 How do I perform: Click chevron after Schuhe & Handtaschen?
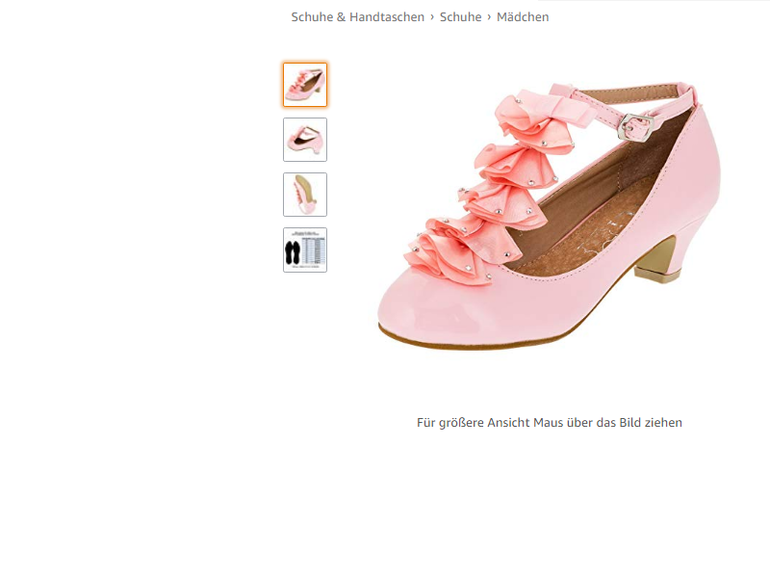[432, 17]
